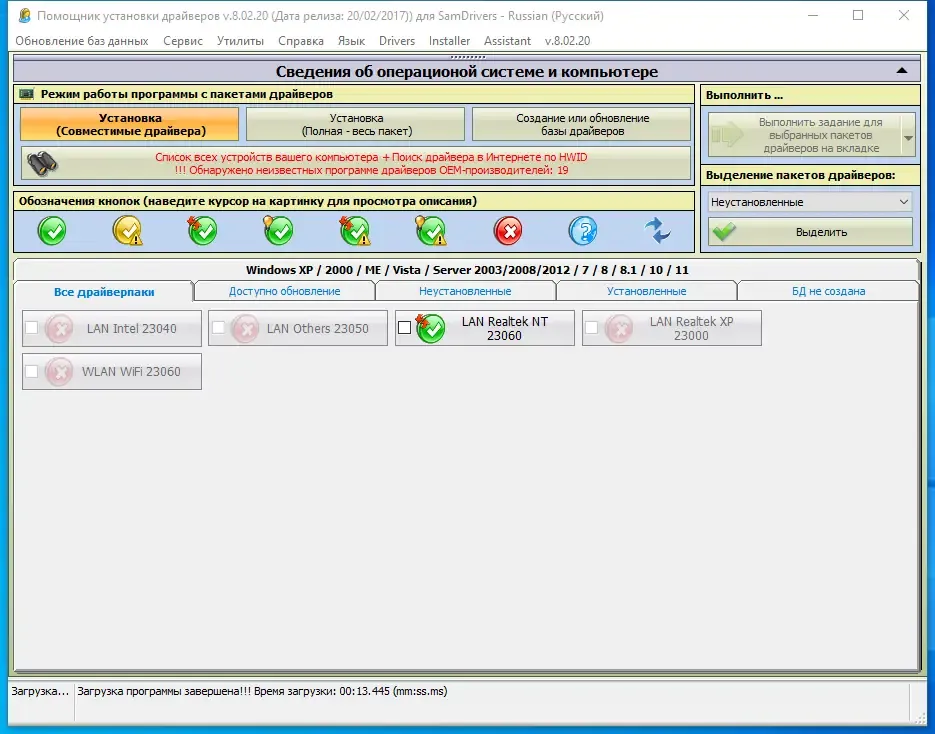
Task: Open dropdown arrow next to Выполнить задание
Action: pyautogui.click(x=908, y=137)
